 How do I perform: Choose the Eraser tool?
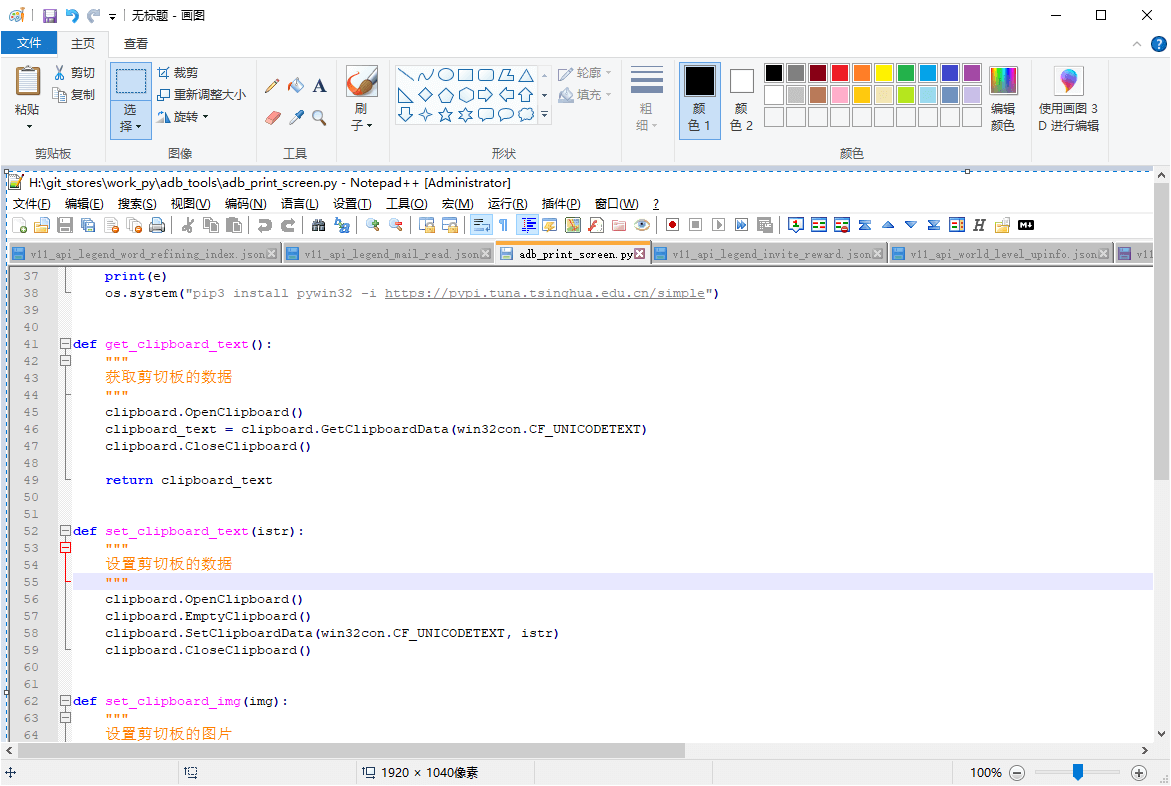[272, 117]
